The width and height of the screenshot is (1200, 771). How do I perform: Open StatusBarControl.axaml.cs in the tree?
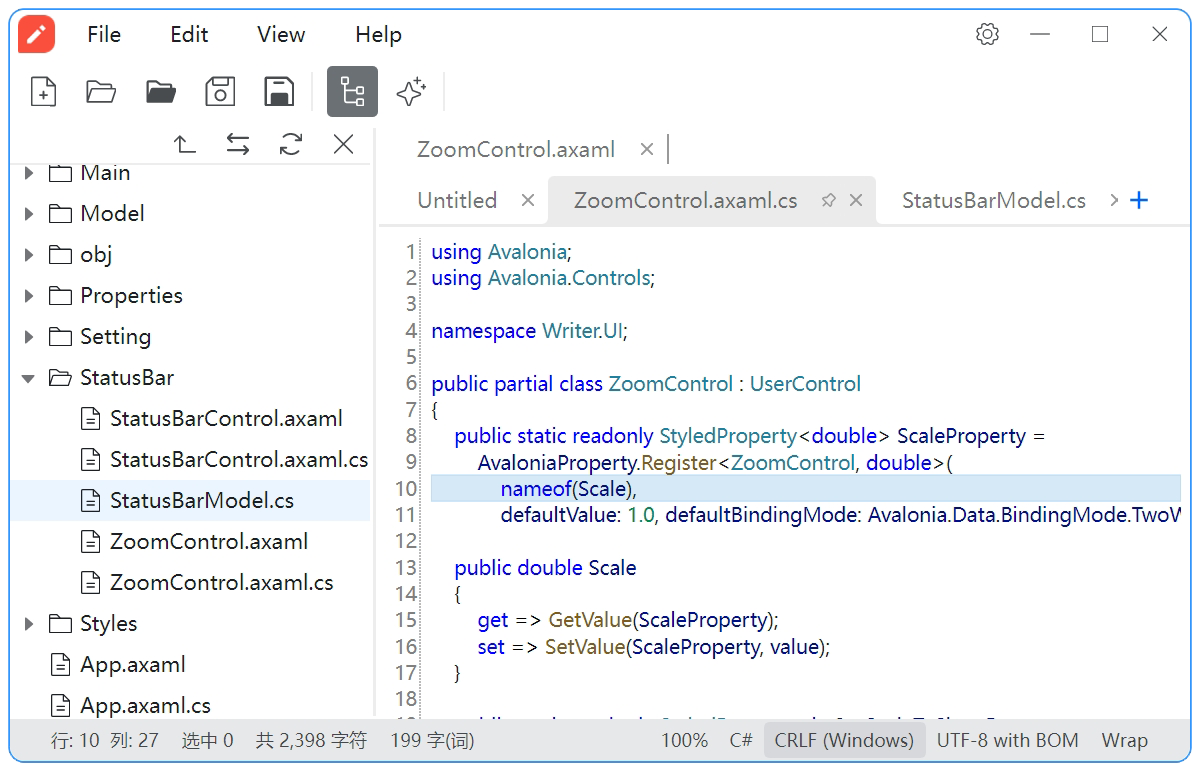[239, 460]
